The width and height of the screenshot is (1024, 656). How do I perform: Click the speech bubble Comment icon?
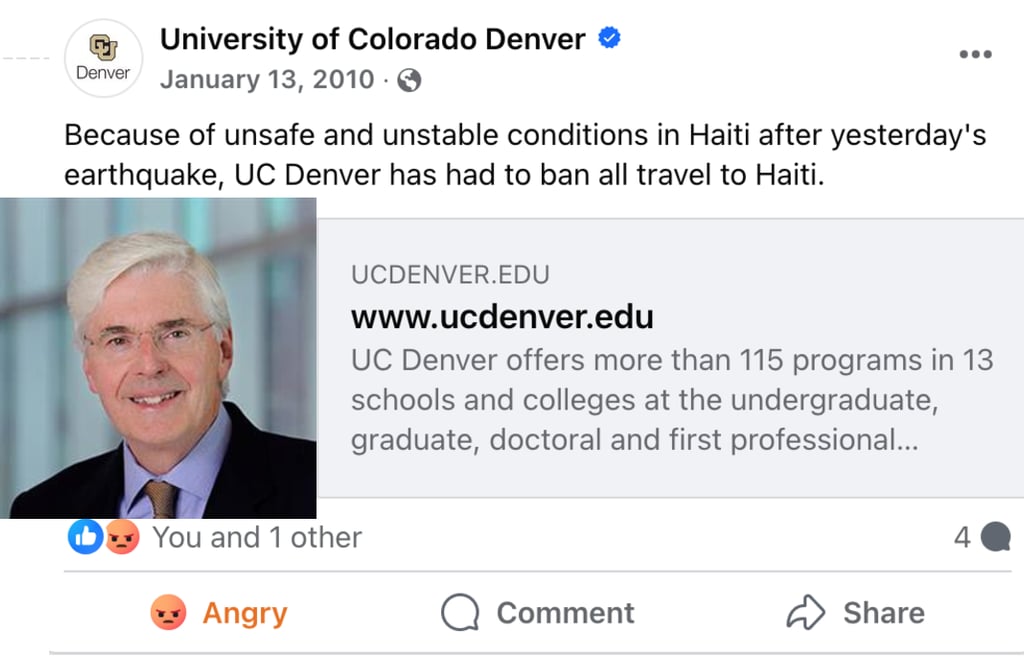[460, 613]
